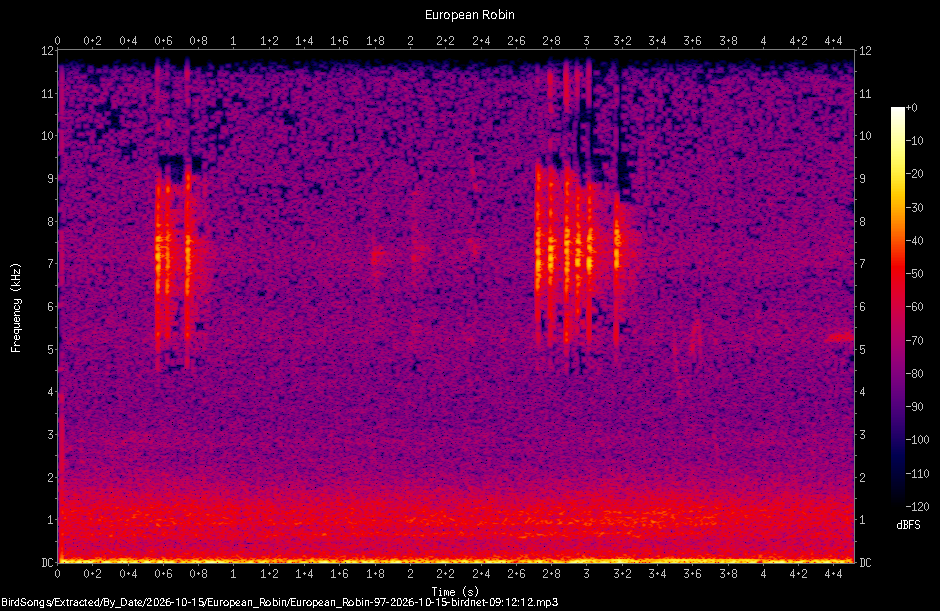Select the European_Robin mp3 file path text
Viewport: 940px width, 611px height.
point(280,603)
